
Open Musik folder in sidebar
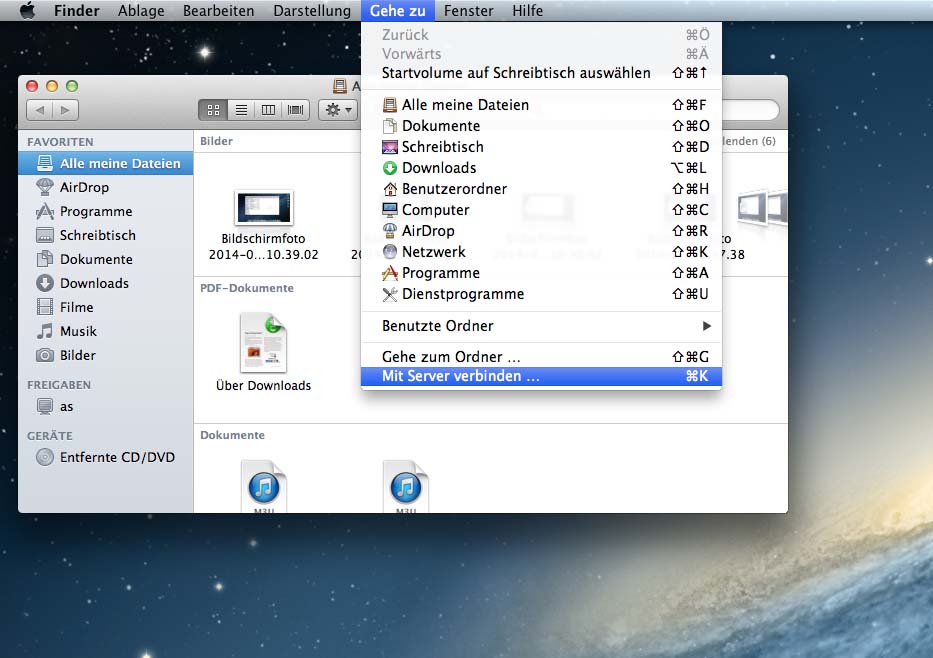(78, 331)
